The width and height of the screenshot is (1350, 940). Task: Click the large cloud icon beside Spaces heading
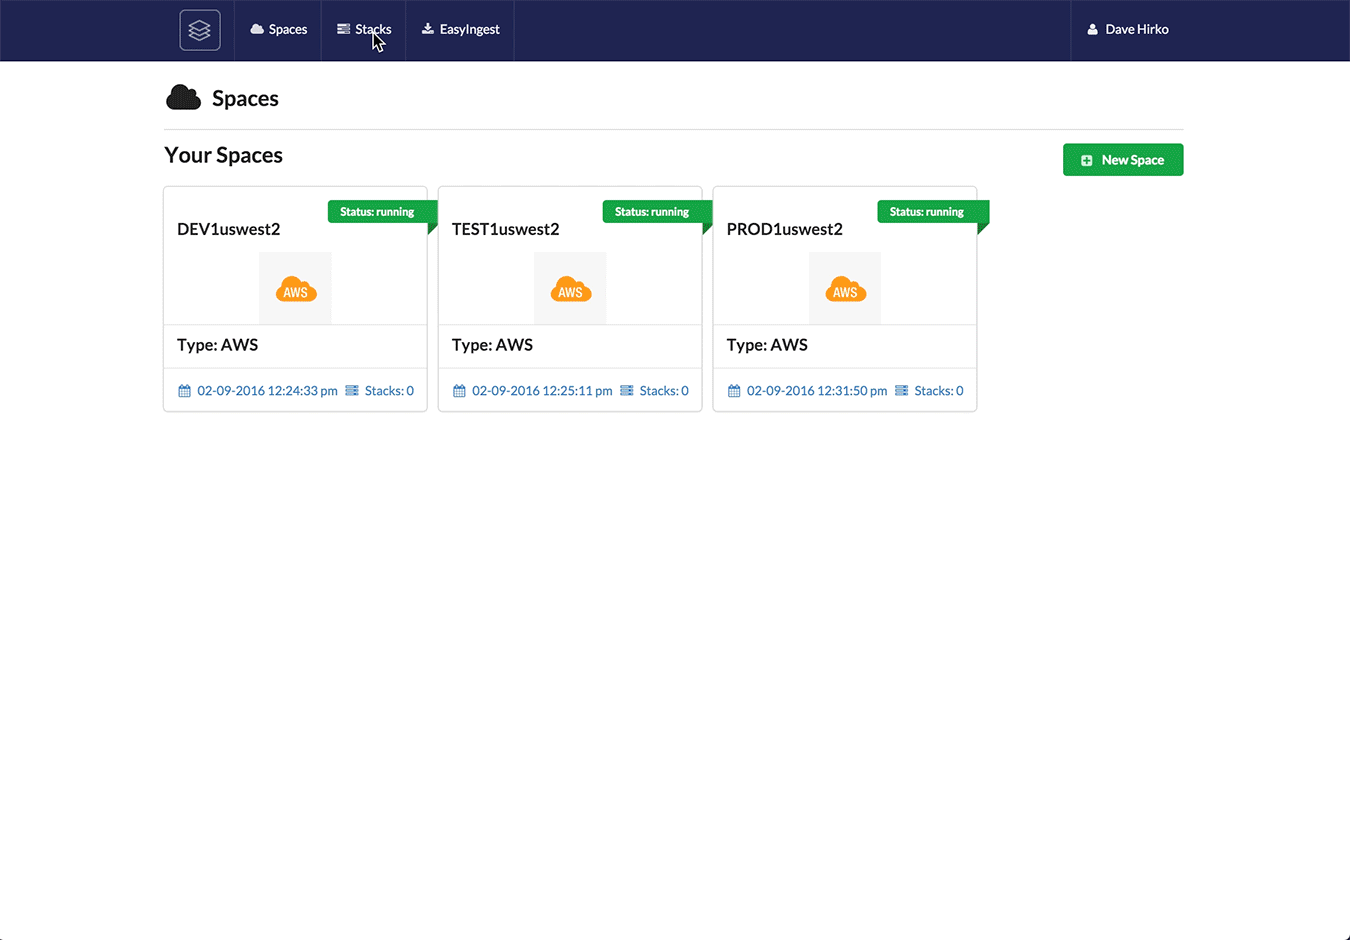pos(183,98)
